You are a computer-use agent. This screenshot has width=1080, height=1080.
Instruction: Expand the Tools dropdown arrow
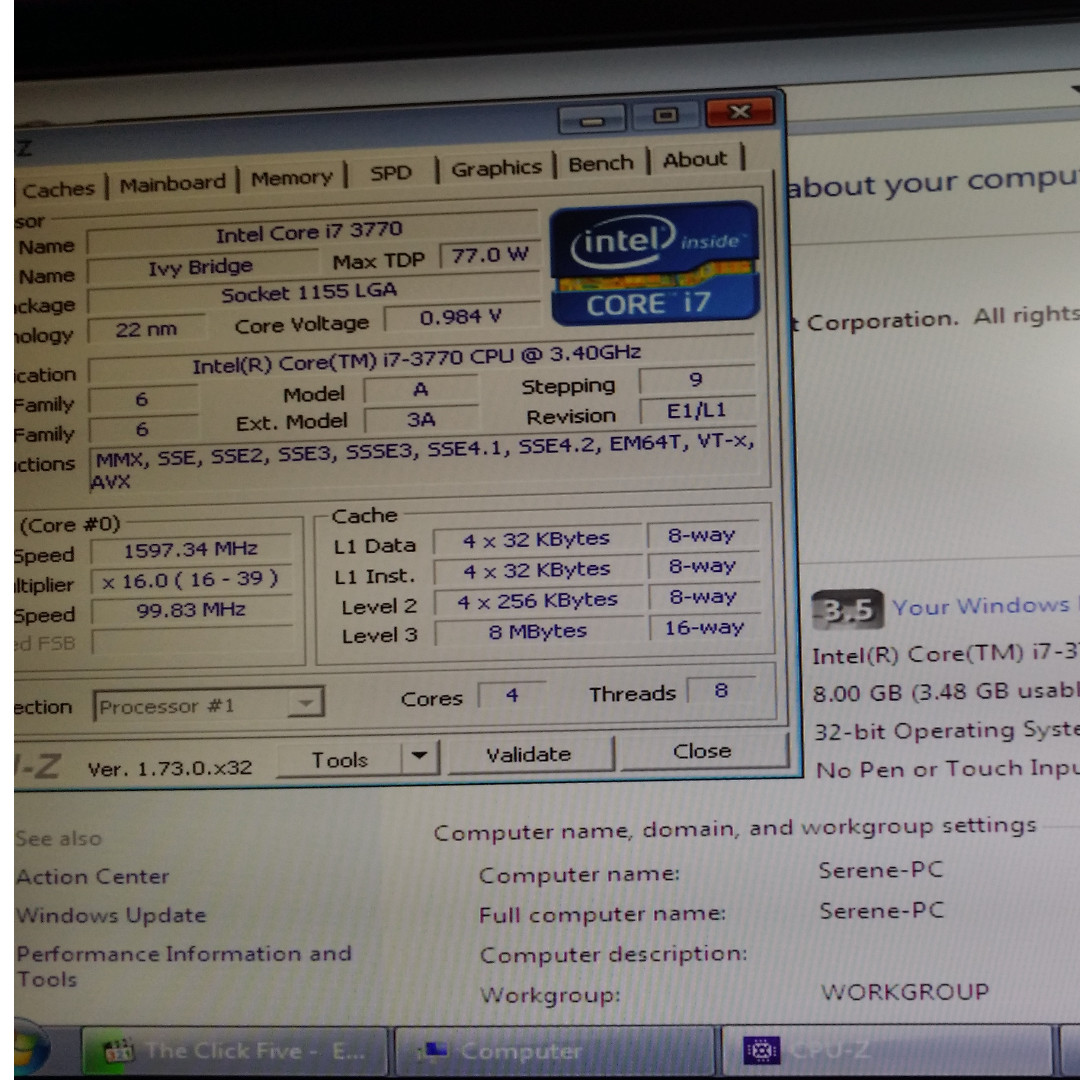tap(420, 756)
